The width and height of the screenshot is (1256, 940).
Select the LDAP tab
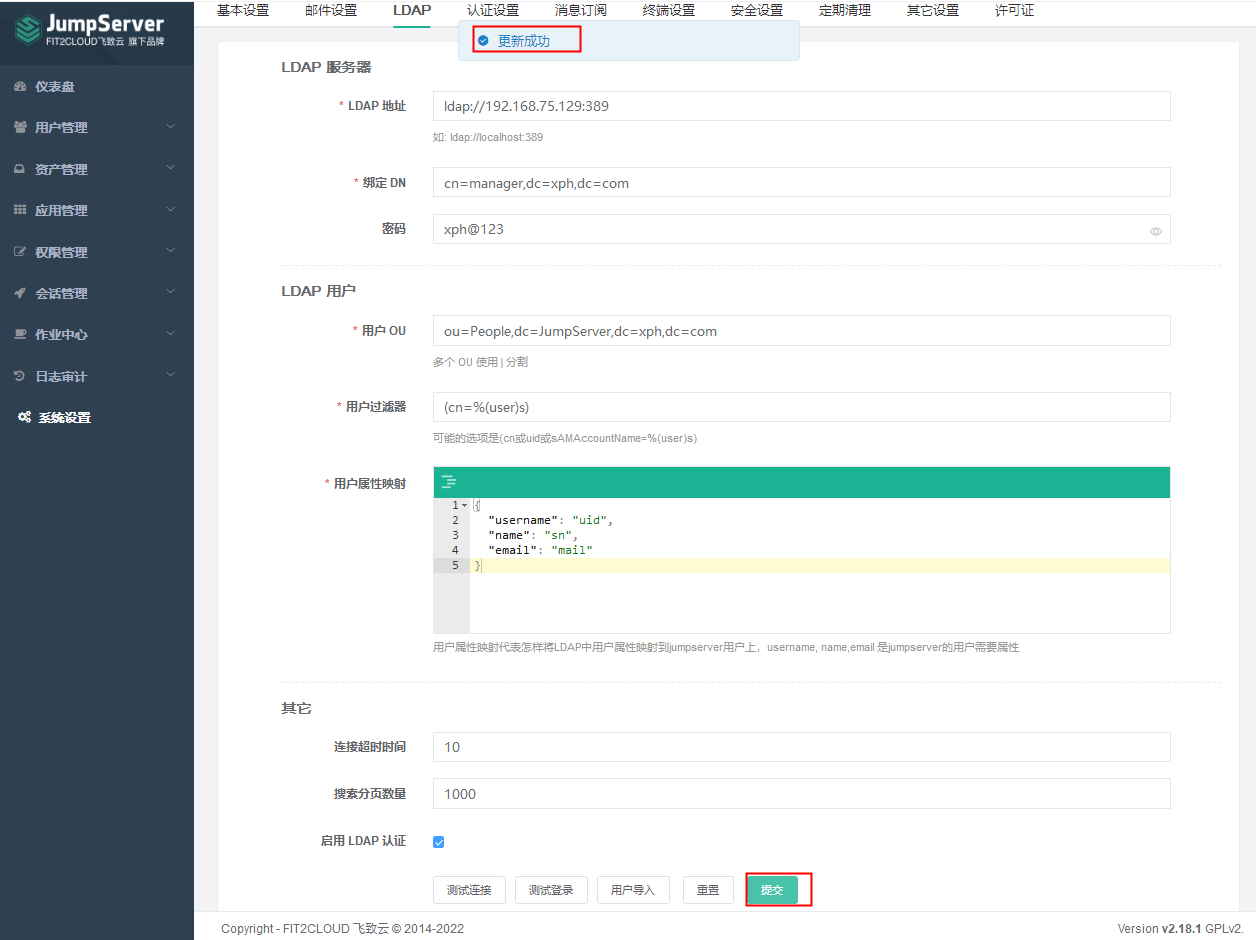(412, 11)
